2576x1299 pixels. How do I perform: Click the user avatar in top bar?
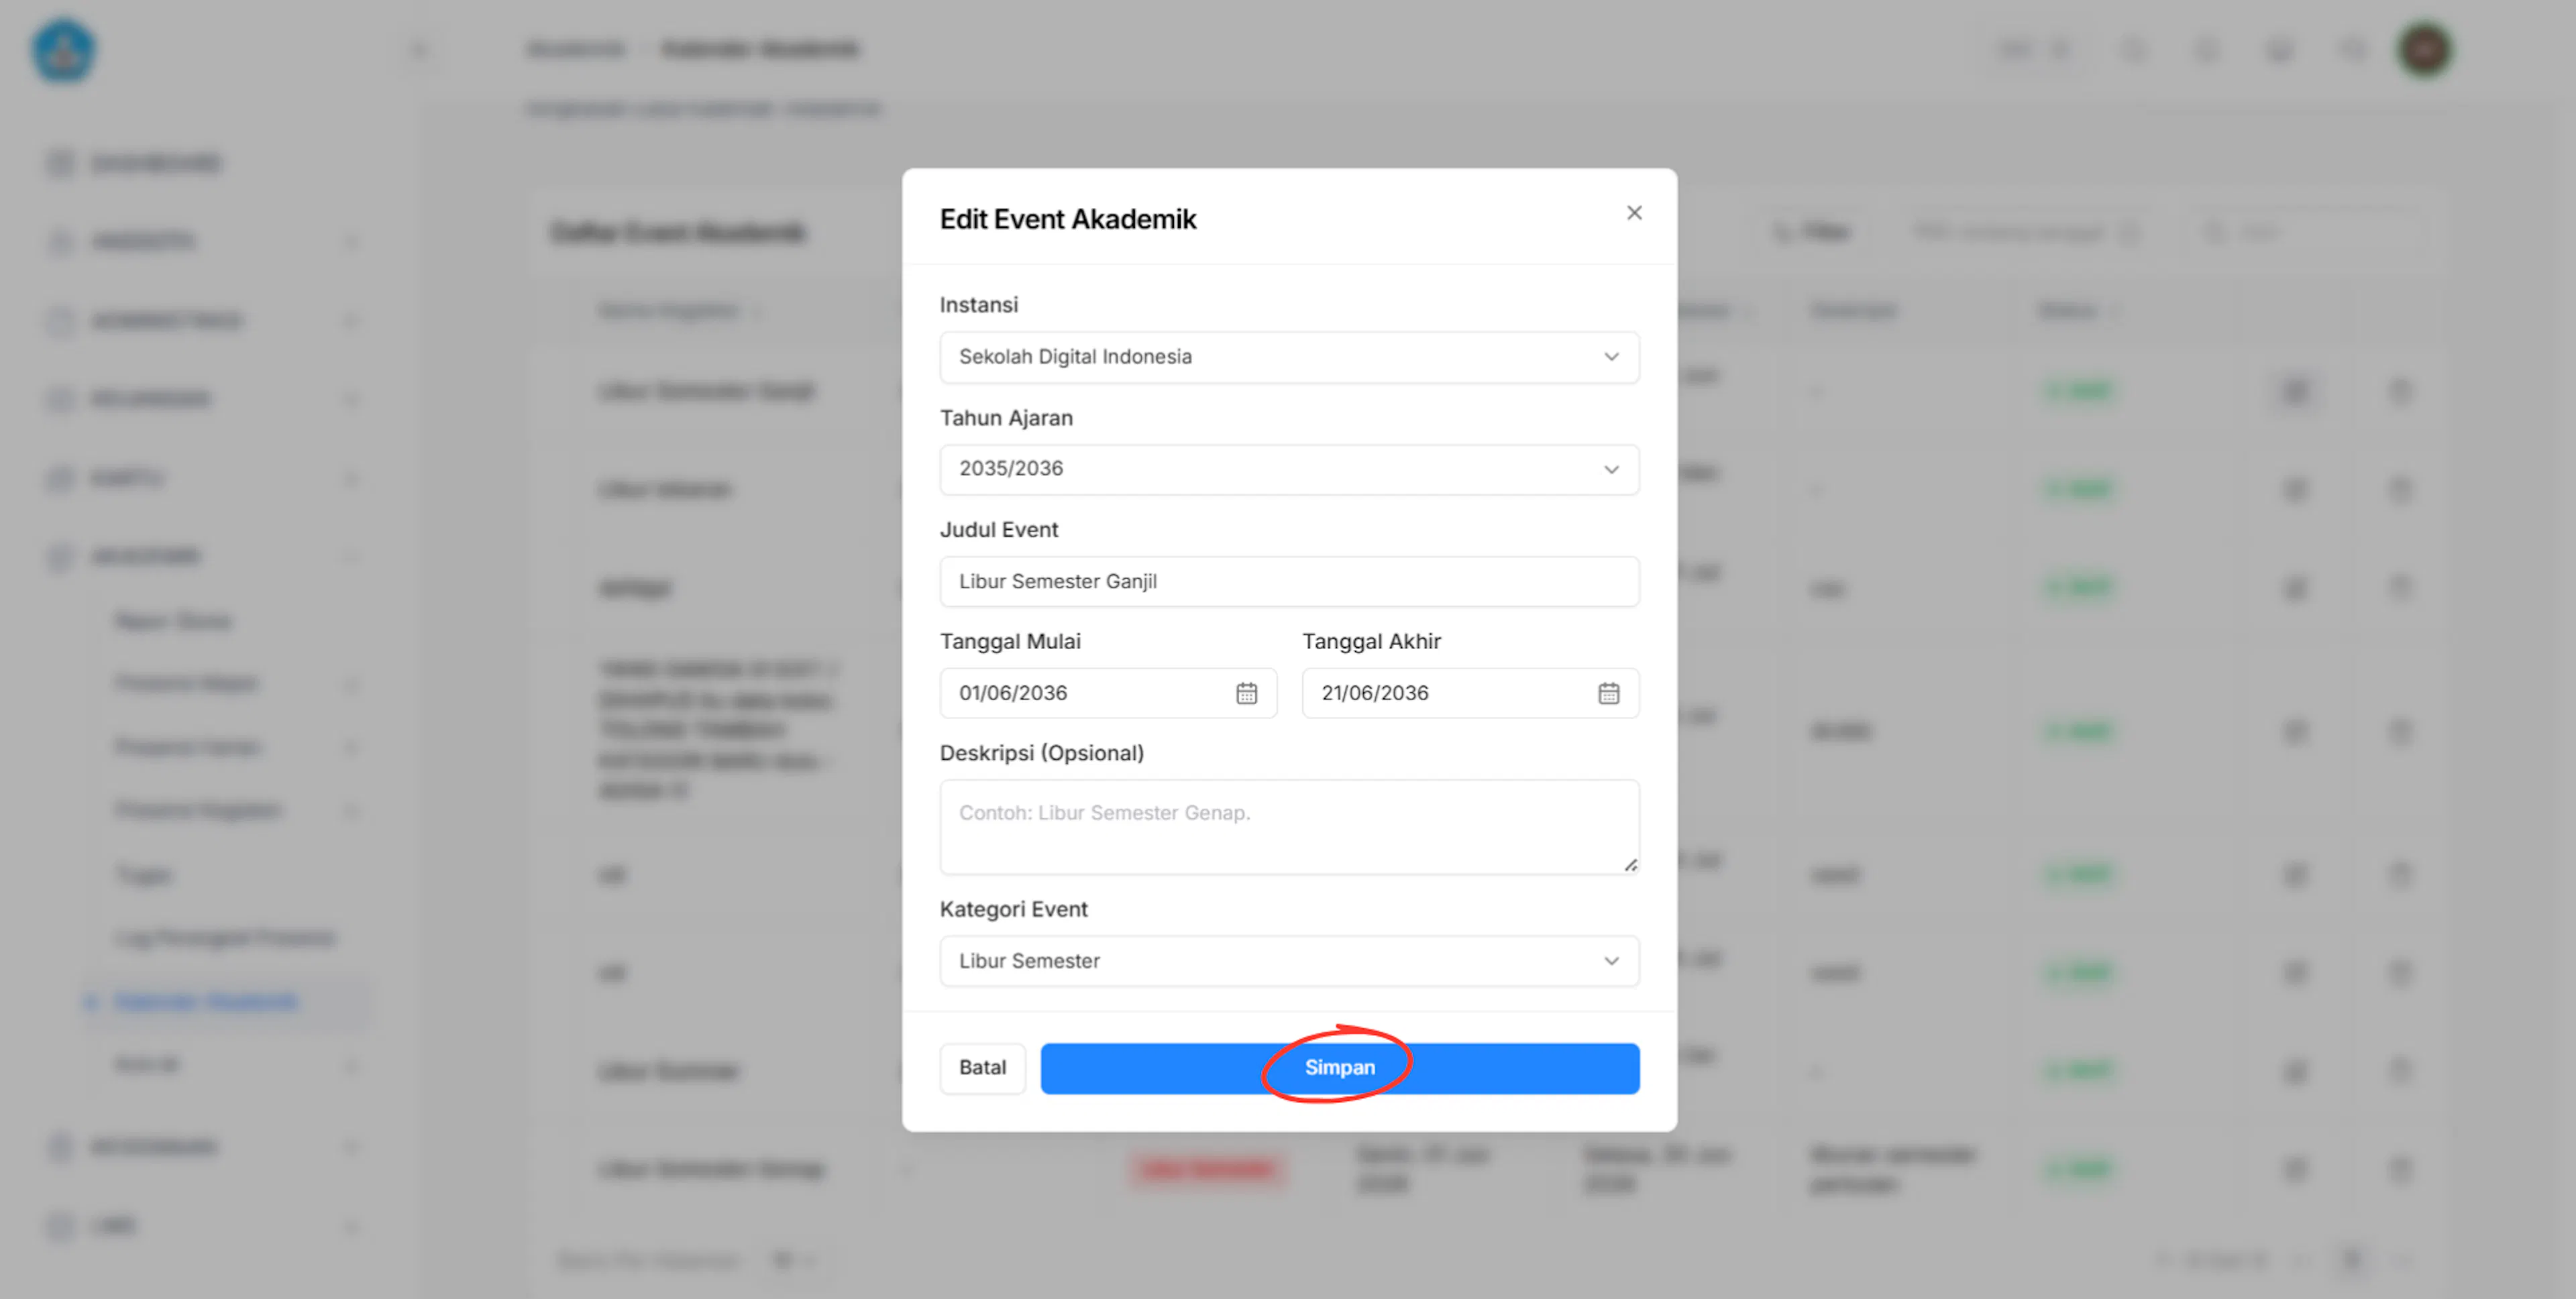[x=2424, y=50]
